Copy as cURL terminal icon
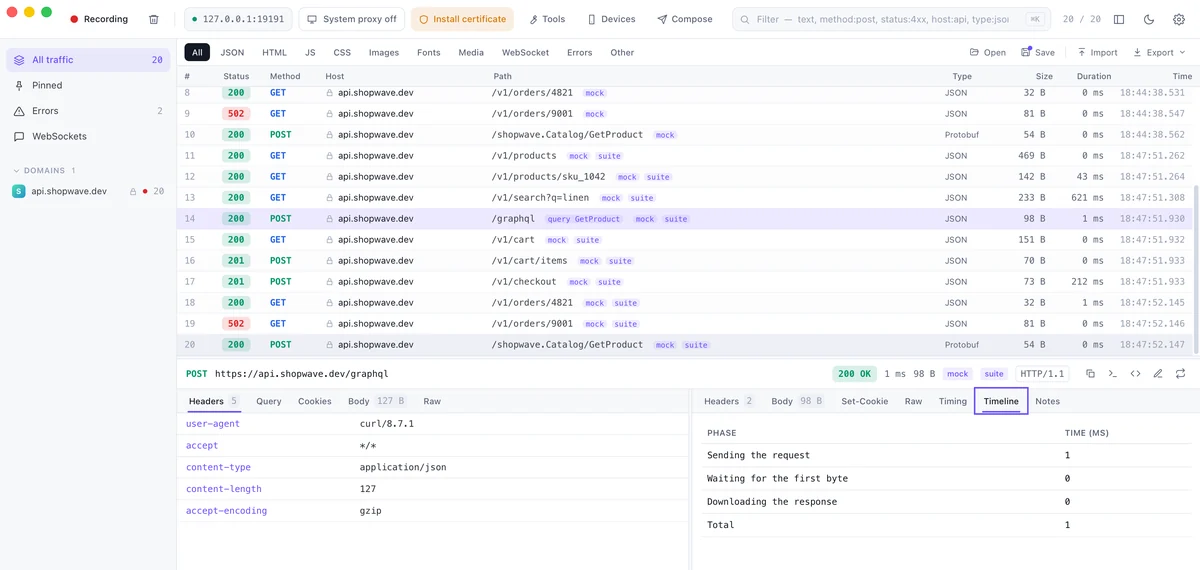This screenshot has width=1200, height=570. click(x=1112, y=374)
